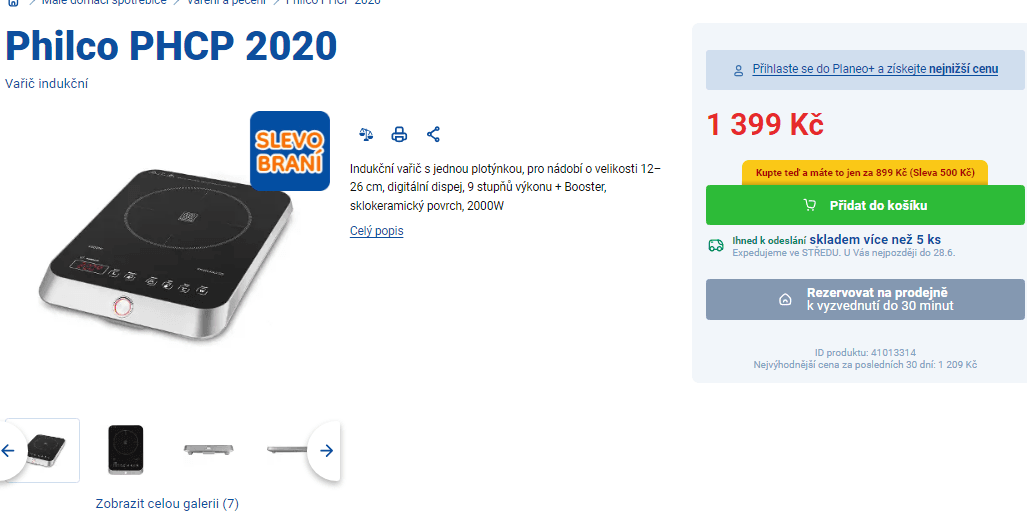
Task: Click the yellow 899 Kč discount banner
Action: point(865,173)
